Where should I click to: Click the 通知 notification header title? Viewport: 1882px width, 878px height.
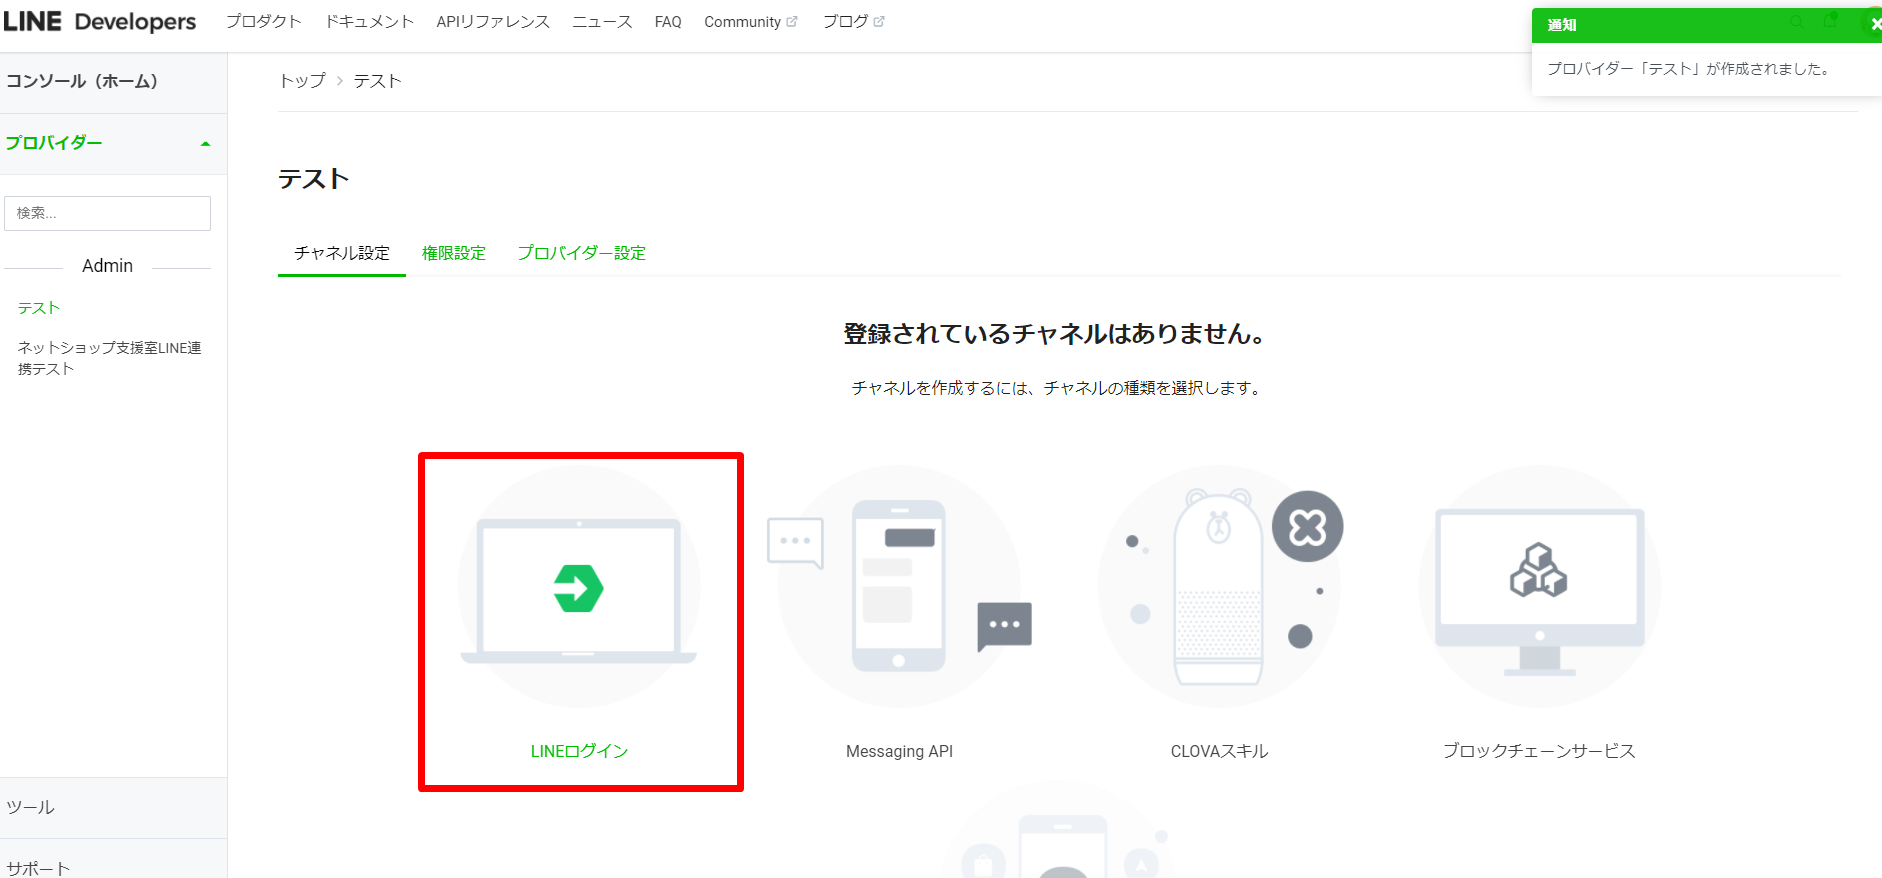click(x=1562, y=25)
